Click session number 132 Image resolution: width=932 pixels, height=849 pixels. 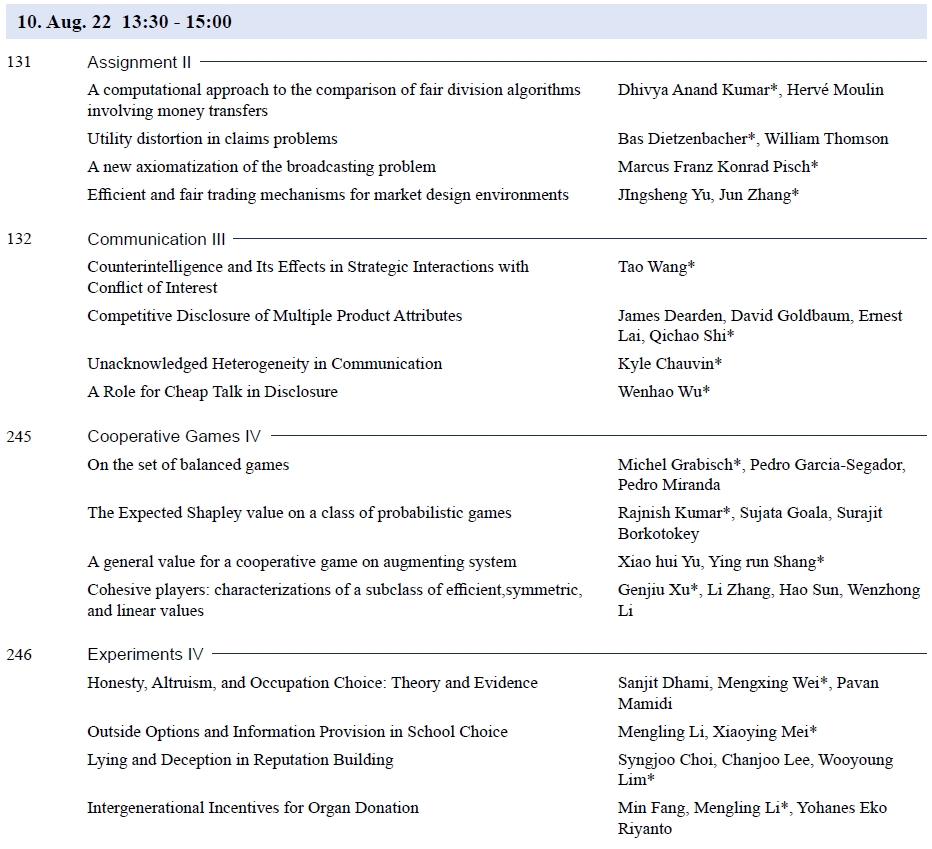pyautogui.click(x=19, y=239)
